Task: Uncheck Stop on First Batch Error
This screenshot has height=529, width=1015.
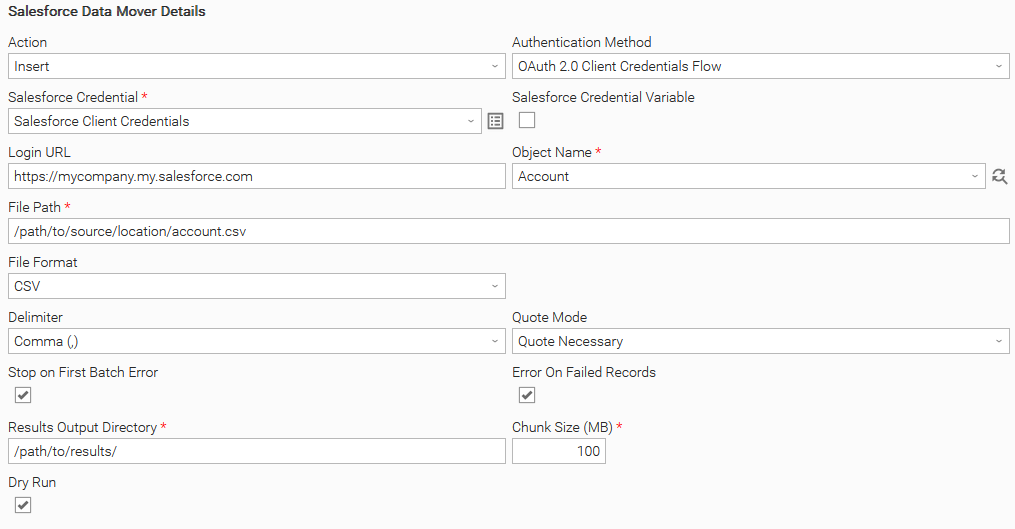Action: (23, 395)
